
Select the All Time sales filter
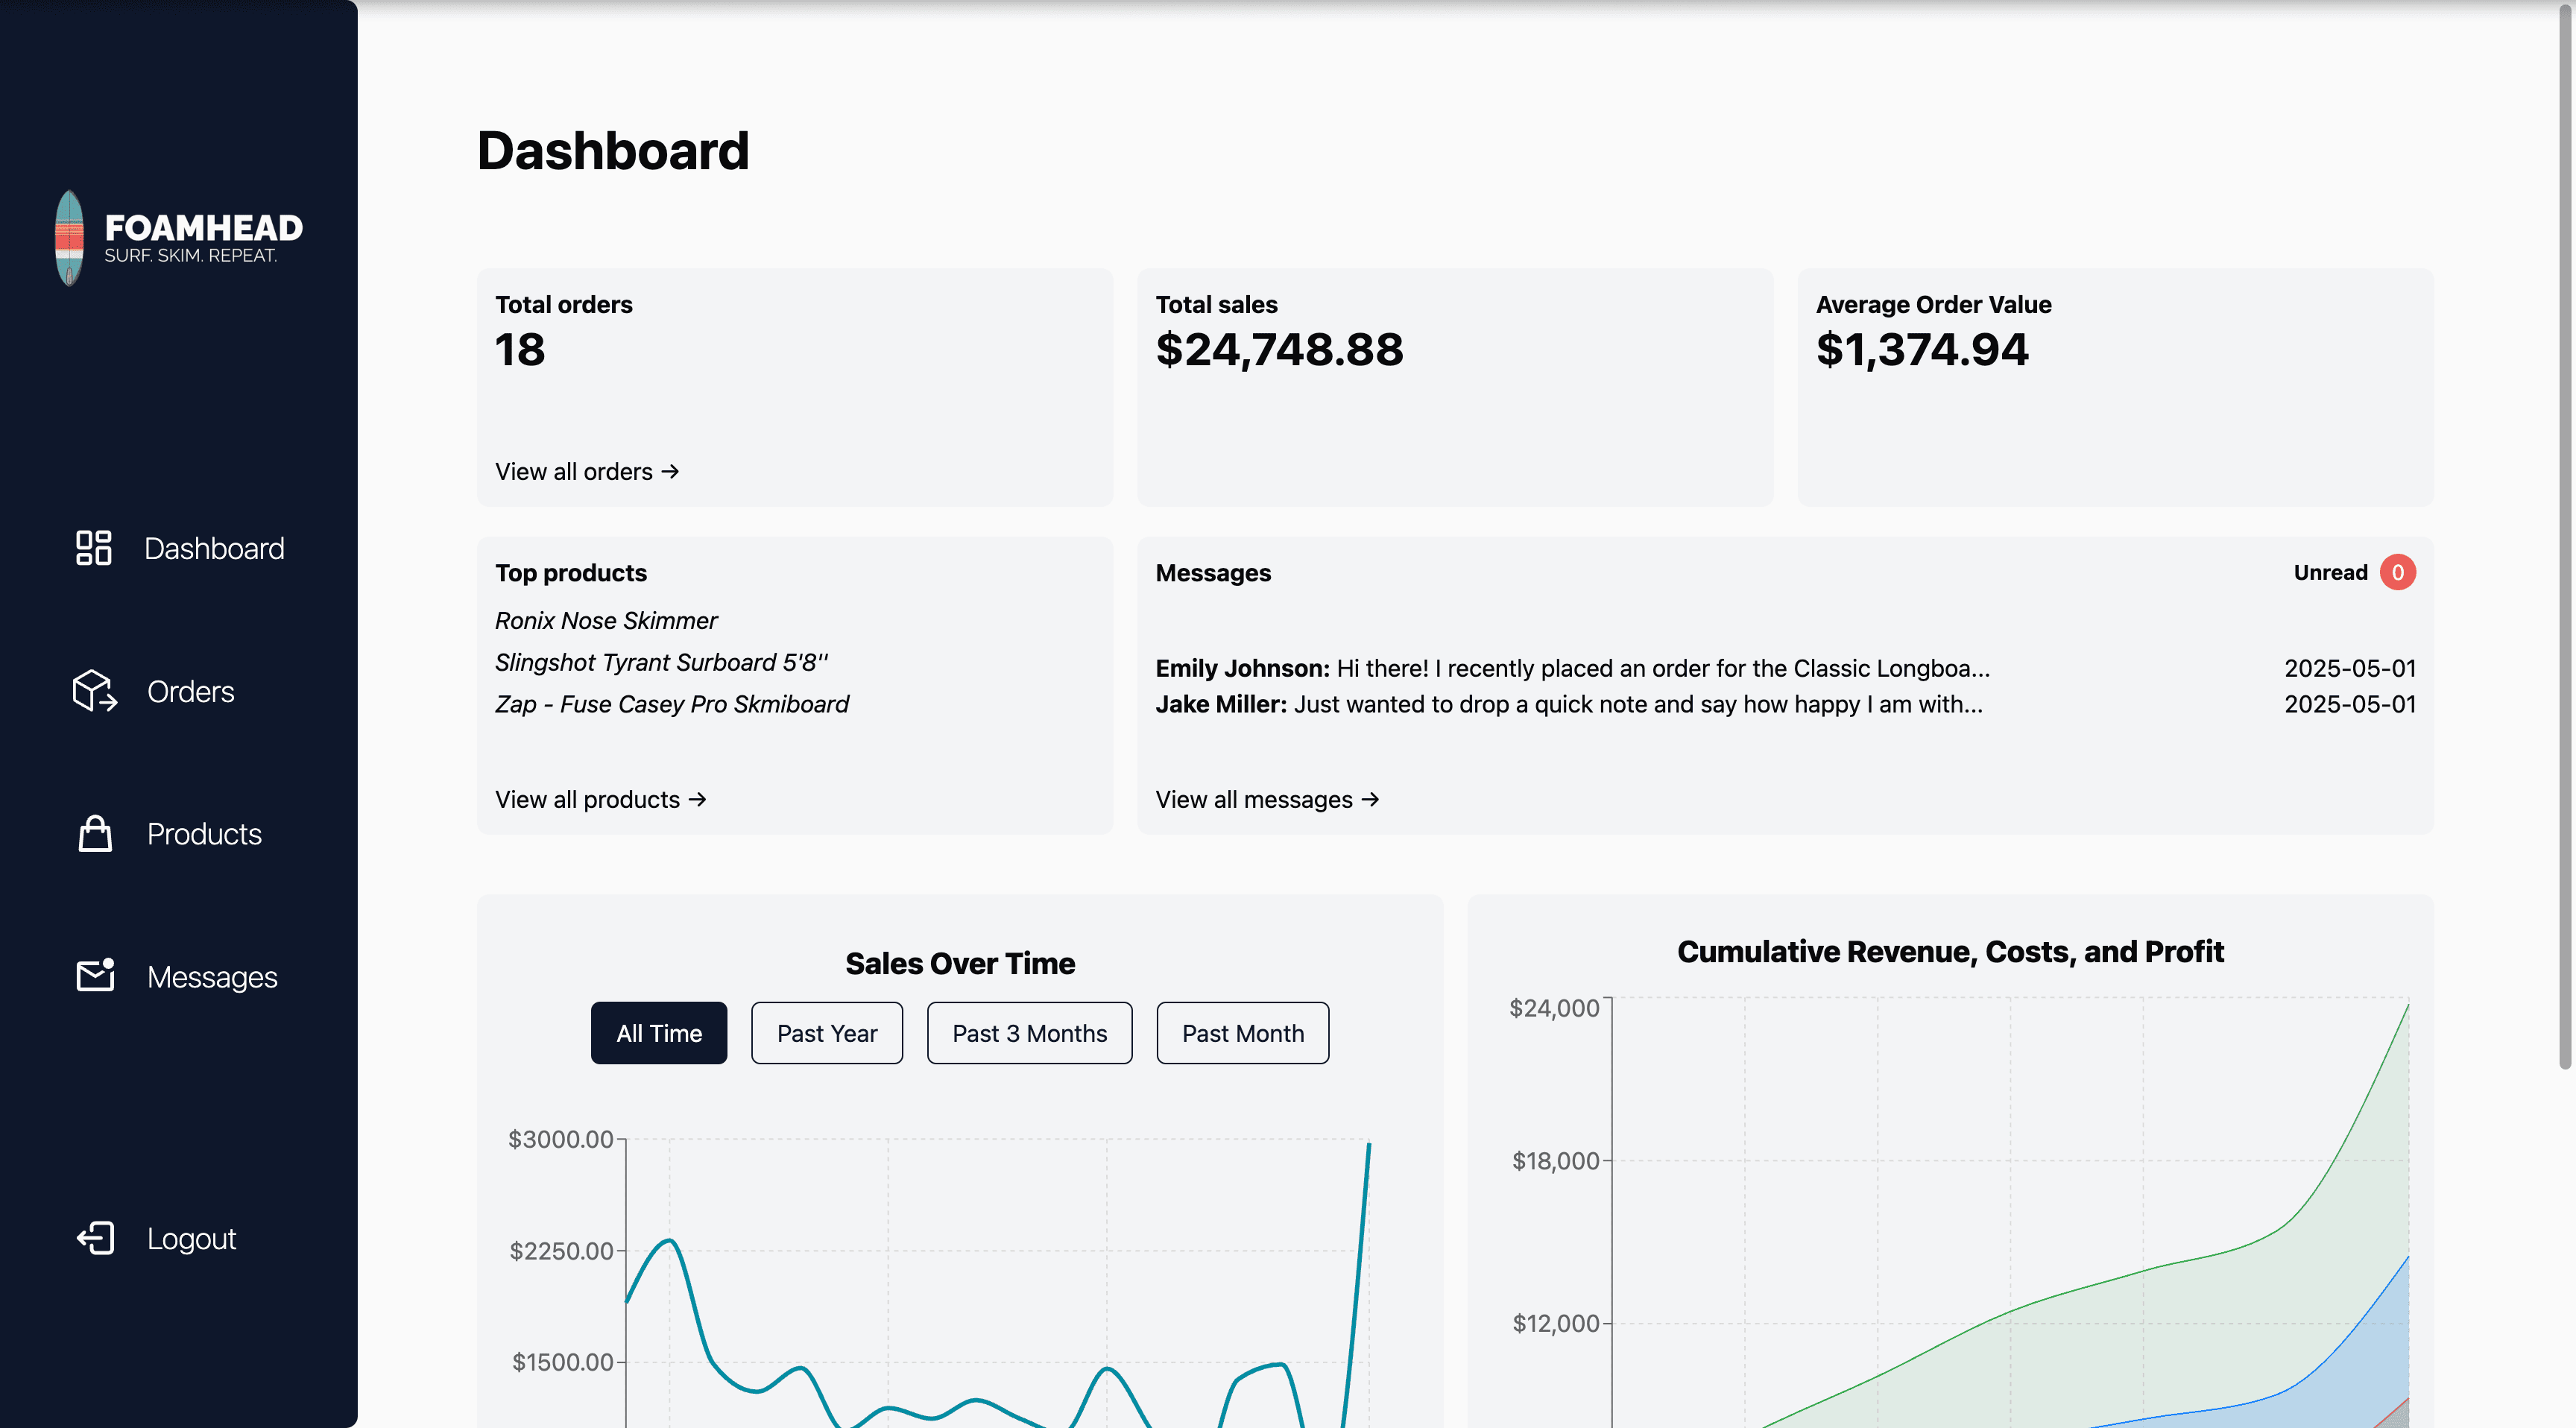click(x=659, y=1033)
